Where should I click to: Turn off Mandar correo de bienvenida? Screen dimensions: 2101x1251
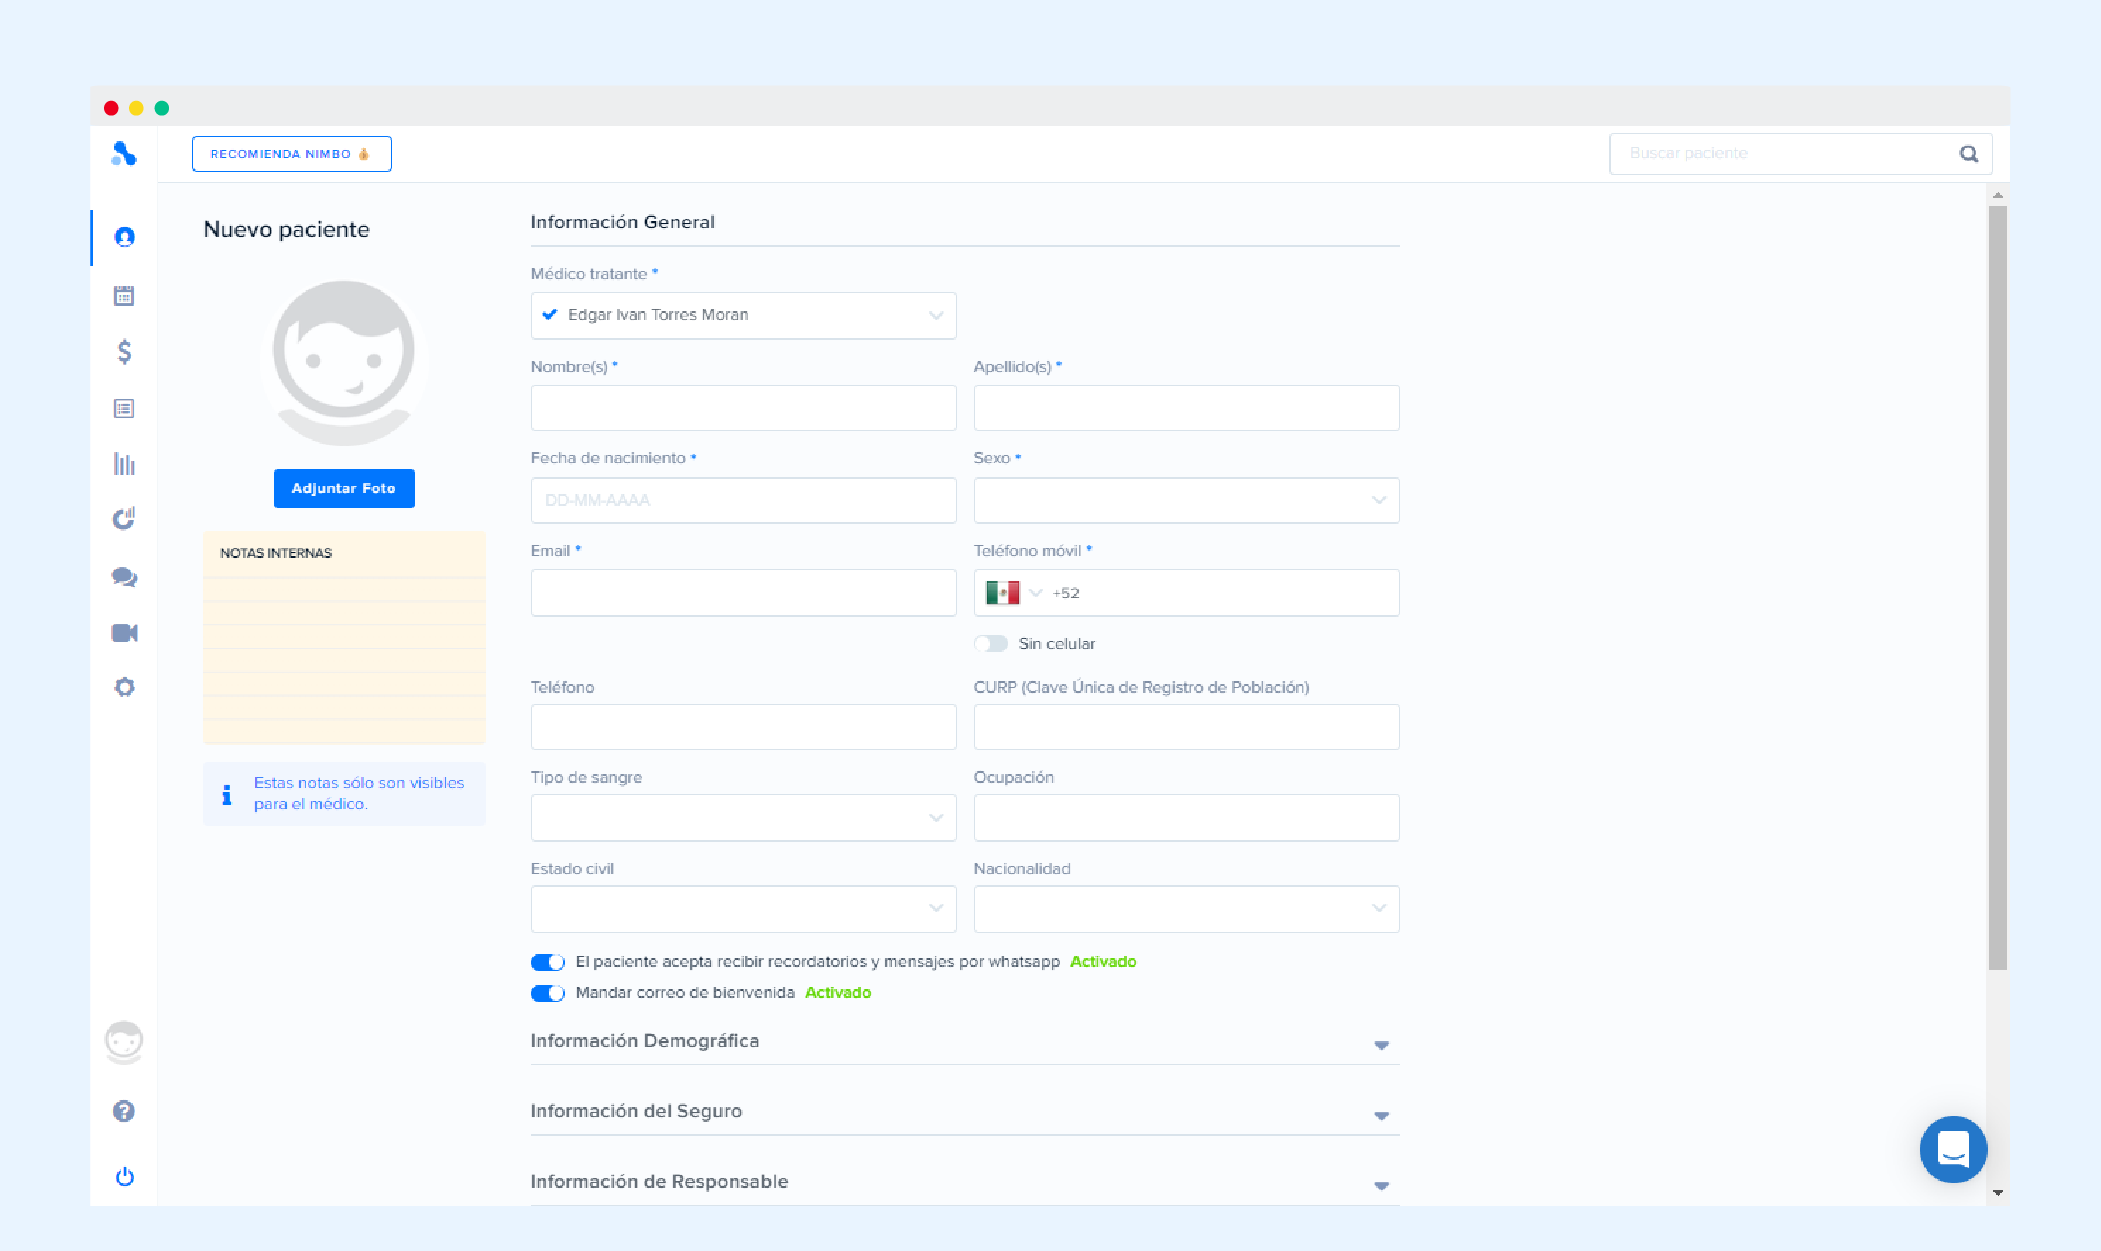coord(548,993)
